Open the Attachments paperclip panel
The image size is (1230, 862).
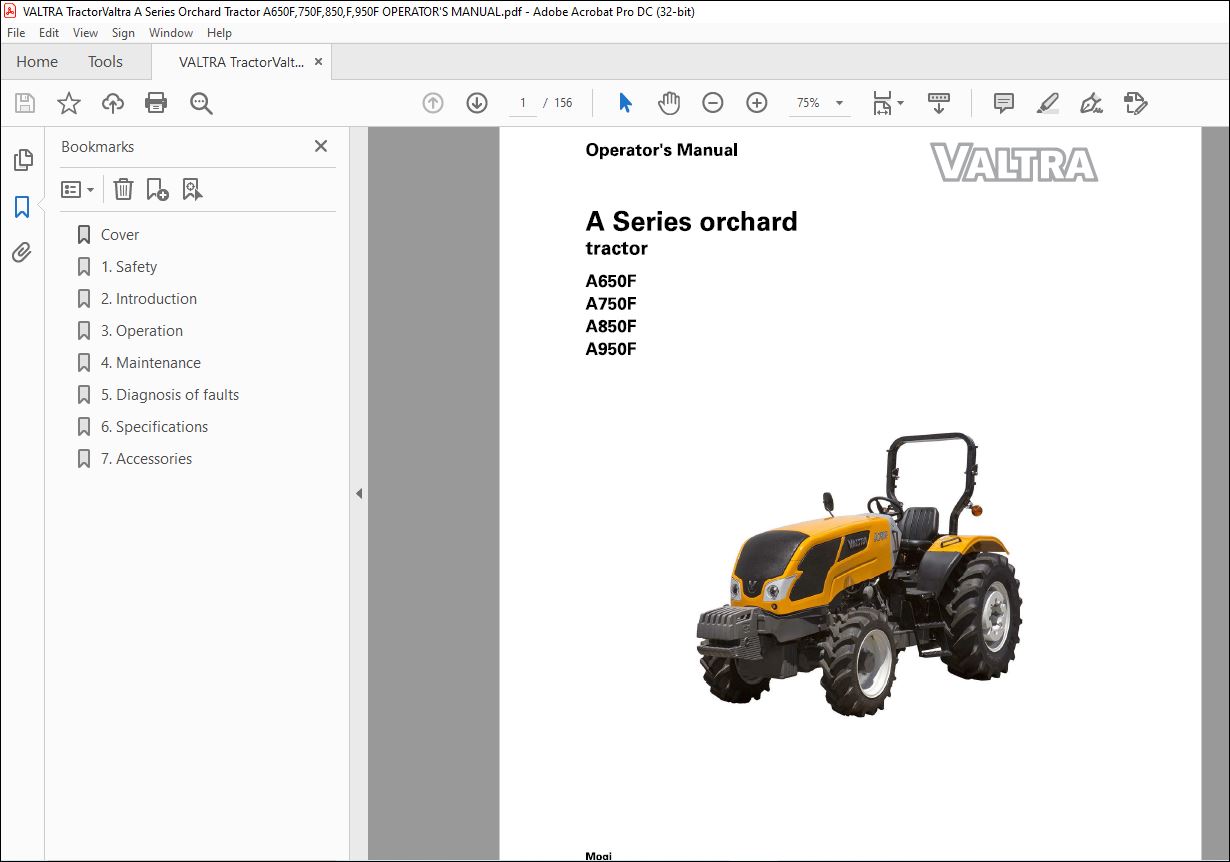(22, 253)
